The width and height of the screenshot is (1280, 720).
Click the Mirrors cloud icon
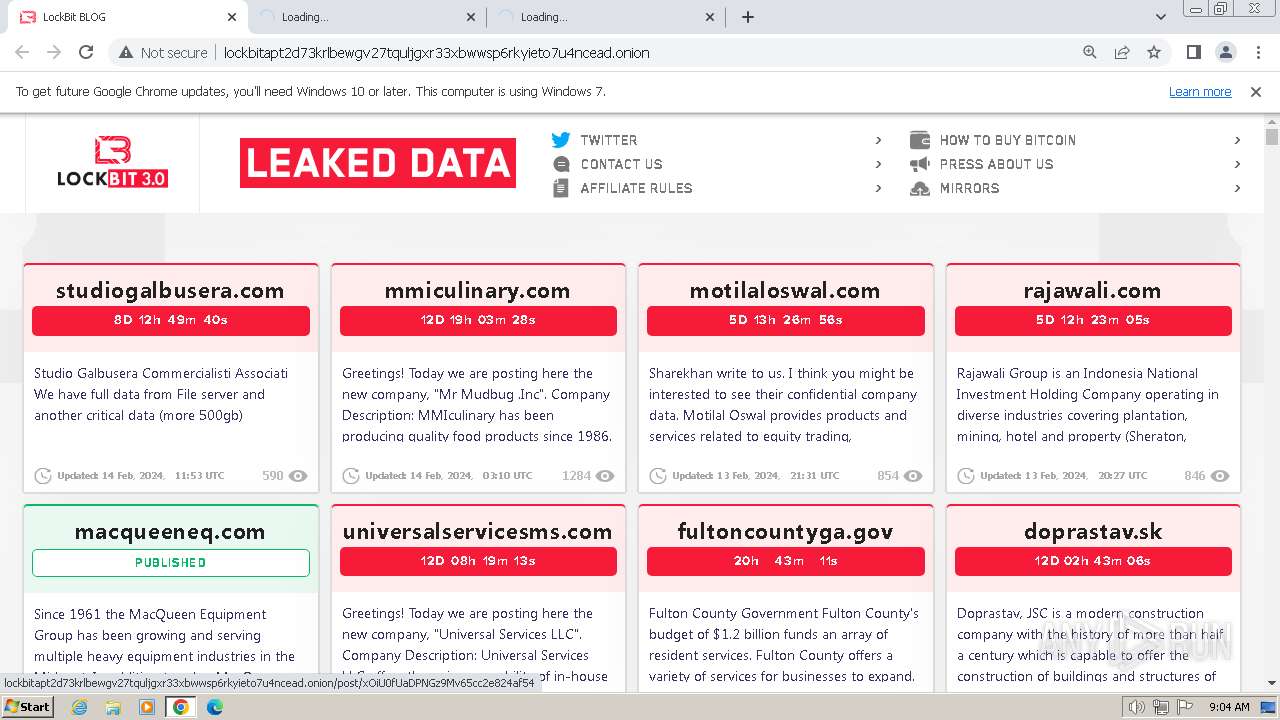click(x=920, y=188)
